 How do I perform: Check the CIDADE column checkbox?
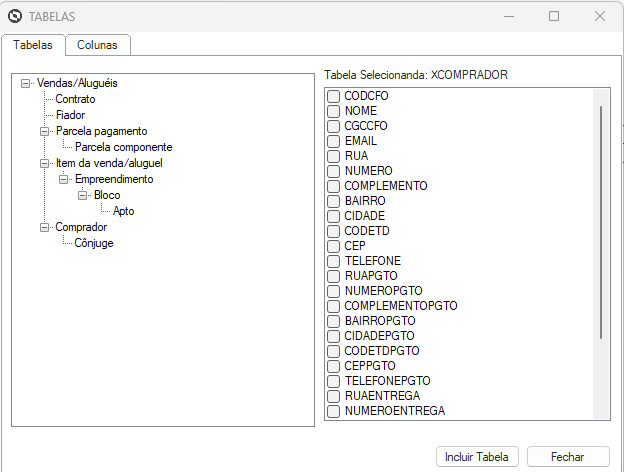tap(333, 216)
